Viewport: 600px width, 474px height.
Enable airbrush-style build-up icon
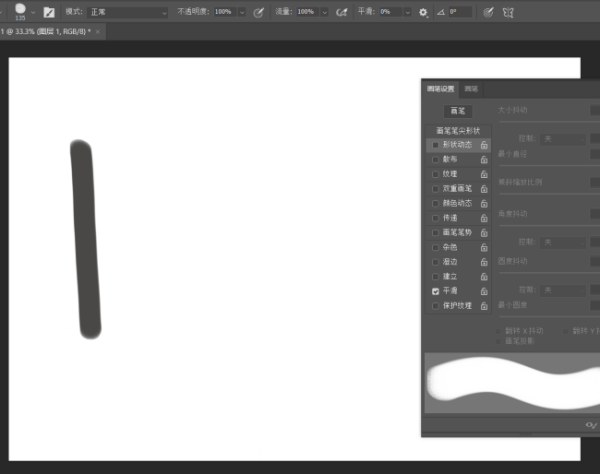pos(341,13)
